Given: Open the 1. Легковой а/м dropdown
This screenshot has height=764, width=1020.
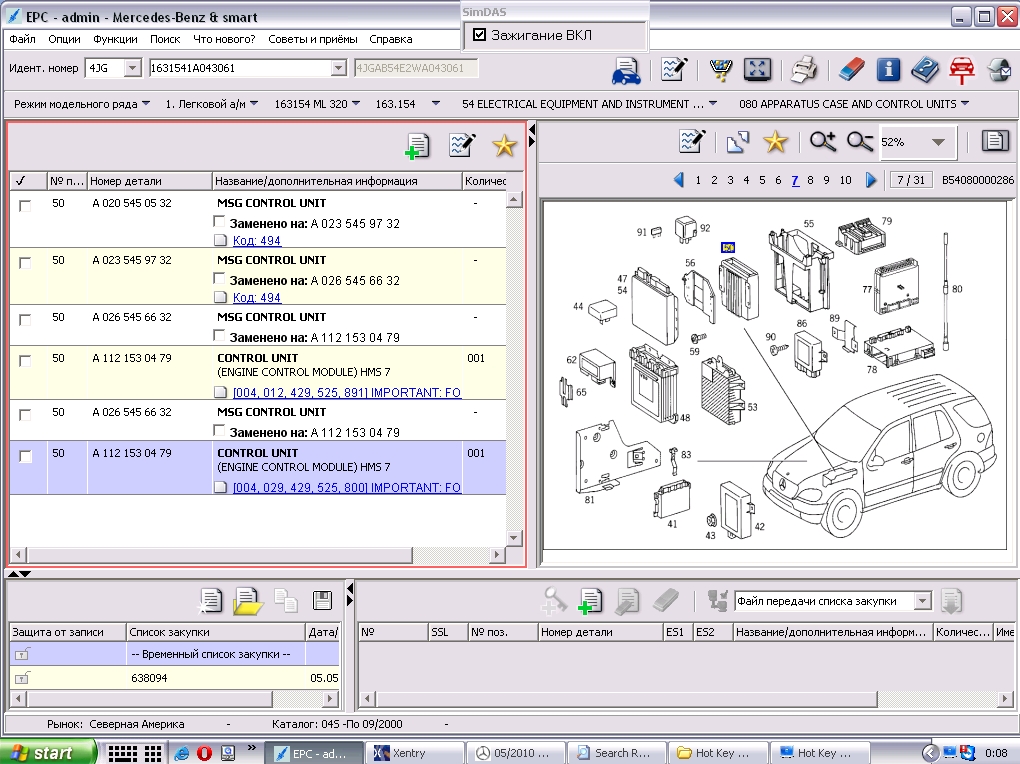Looking at the screenshot, I should coord(211,103).
